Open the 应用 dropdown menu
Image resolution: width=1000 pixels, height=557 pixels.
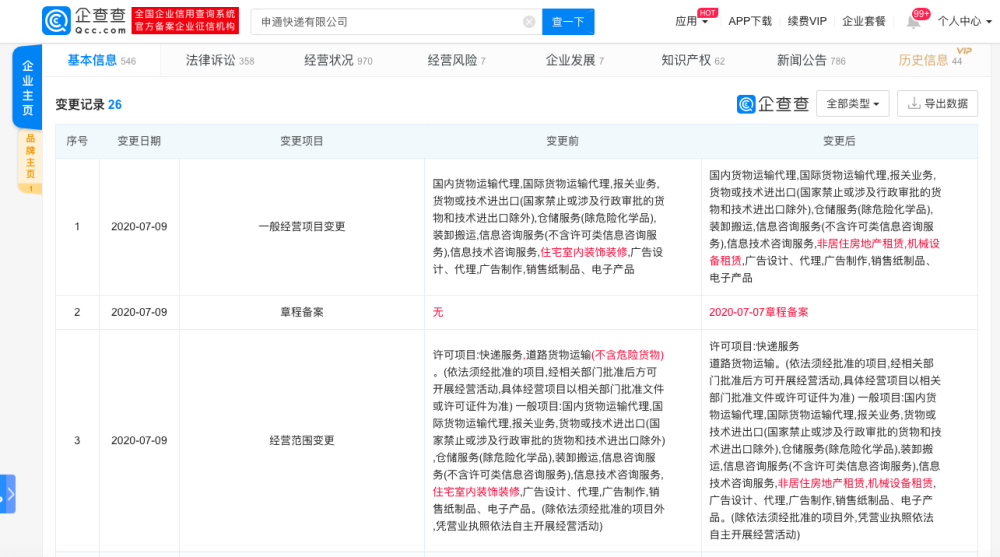(x=691, y=22)
